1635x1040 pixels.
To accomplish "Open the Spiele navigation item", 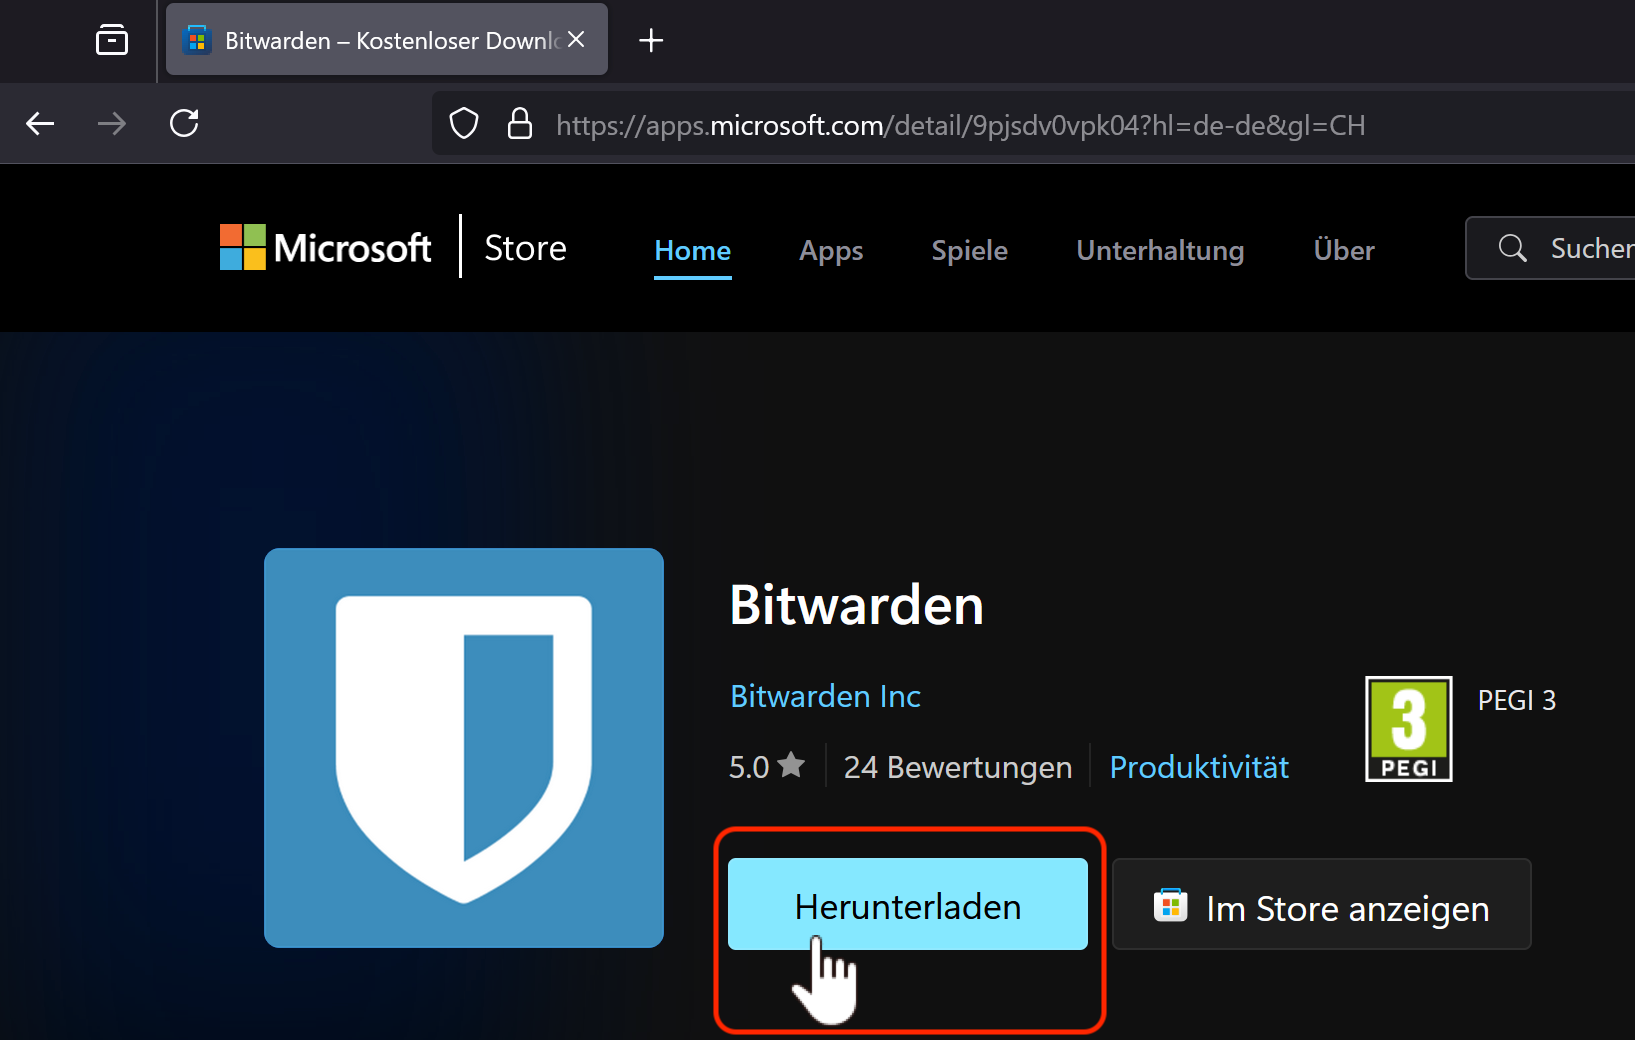I will click(x=969, y=250).
